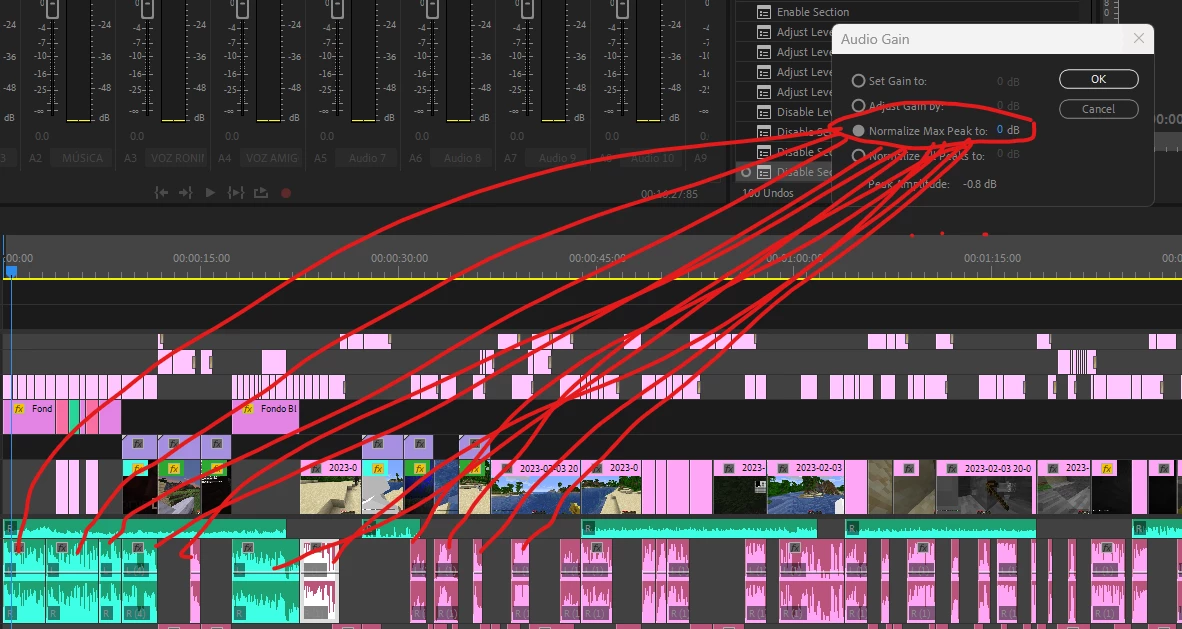Choose Normalize All Peaks to radio option

(858, 155)
